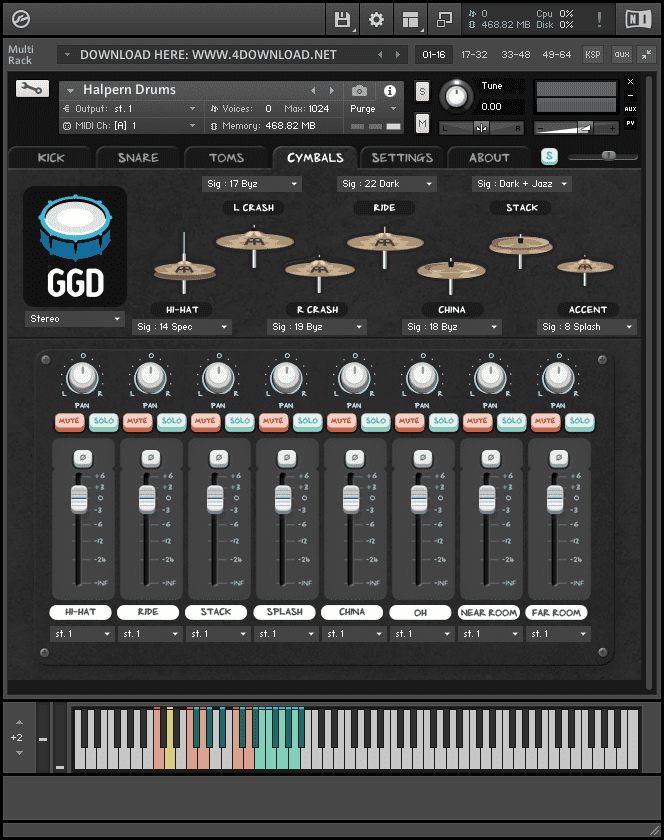
Task: Click the rack minimize arrows icon
Action: pyautogui.click(x=647, y=54)
